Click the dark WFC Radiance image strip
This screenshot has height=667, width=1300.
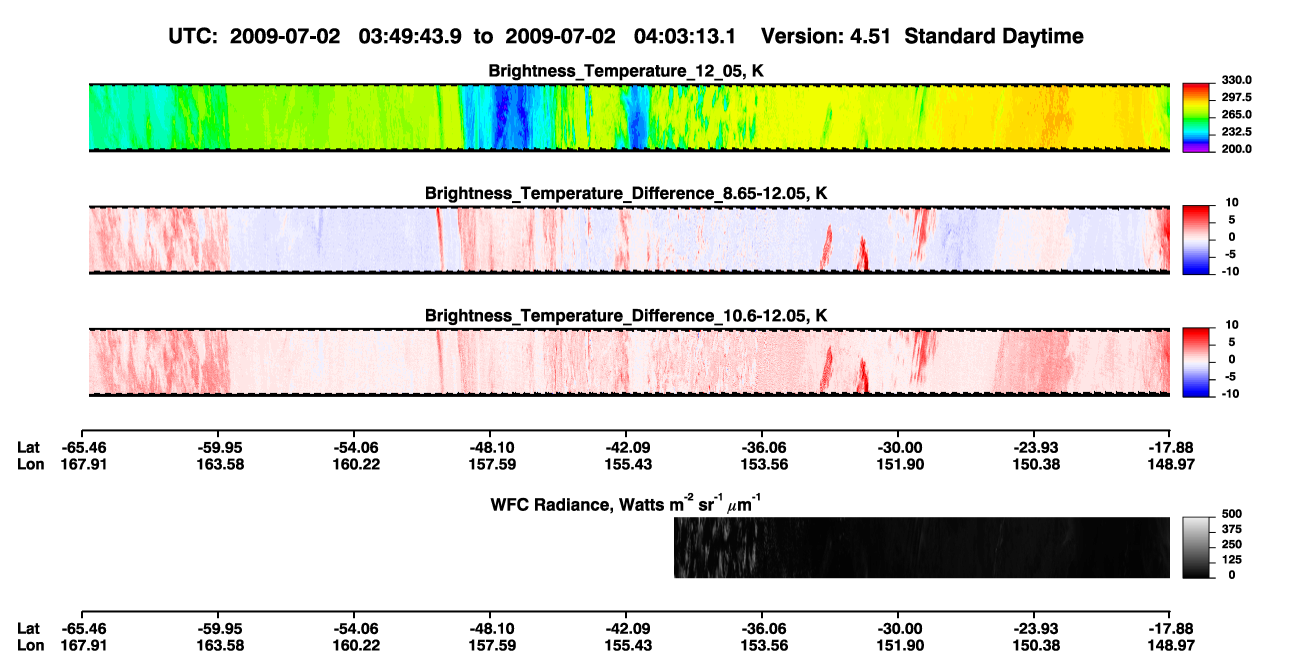click(x=922, y=548)
